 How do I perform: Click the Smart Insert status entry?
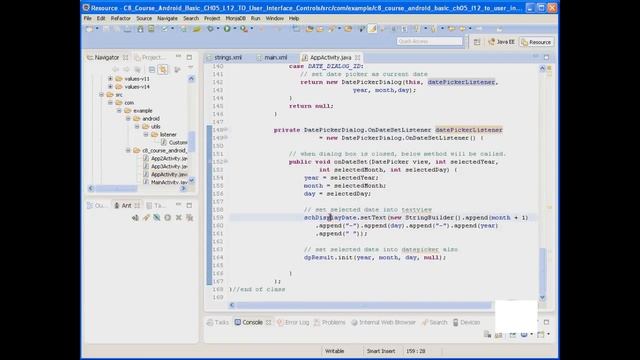380,351
